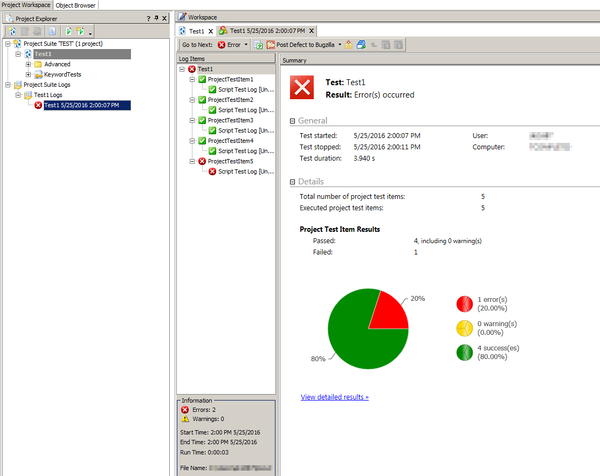The image size is (600, 476).
Task: Collapse Project Suite Logs node
Action: point(8,85)
